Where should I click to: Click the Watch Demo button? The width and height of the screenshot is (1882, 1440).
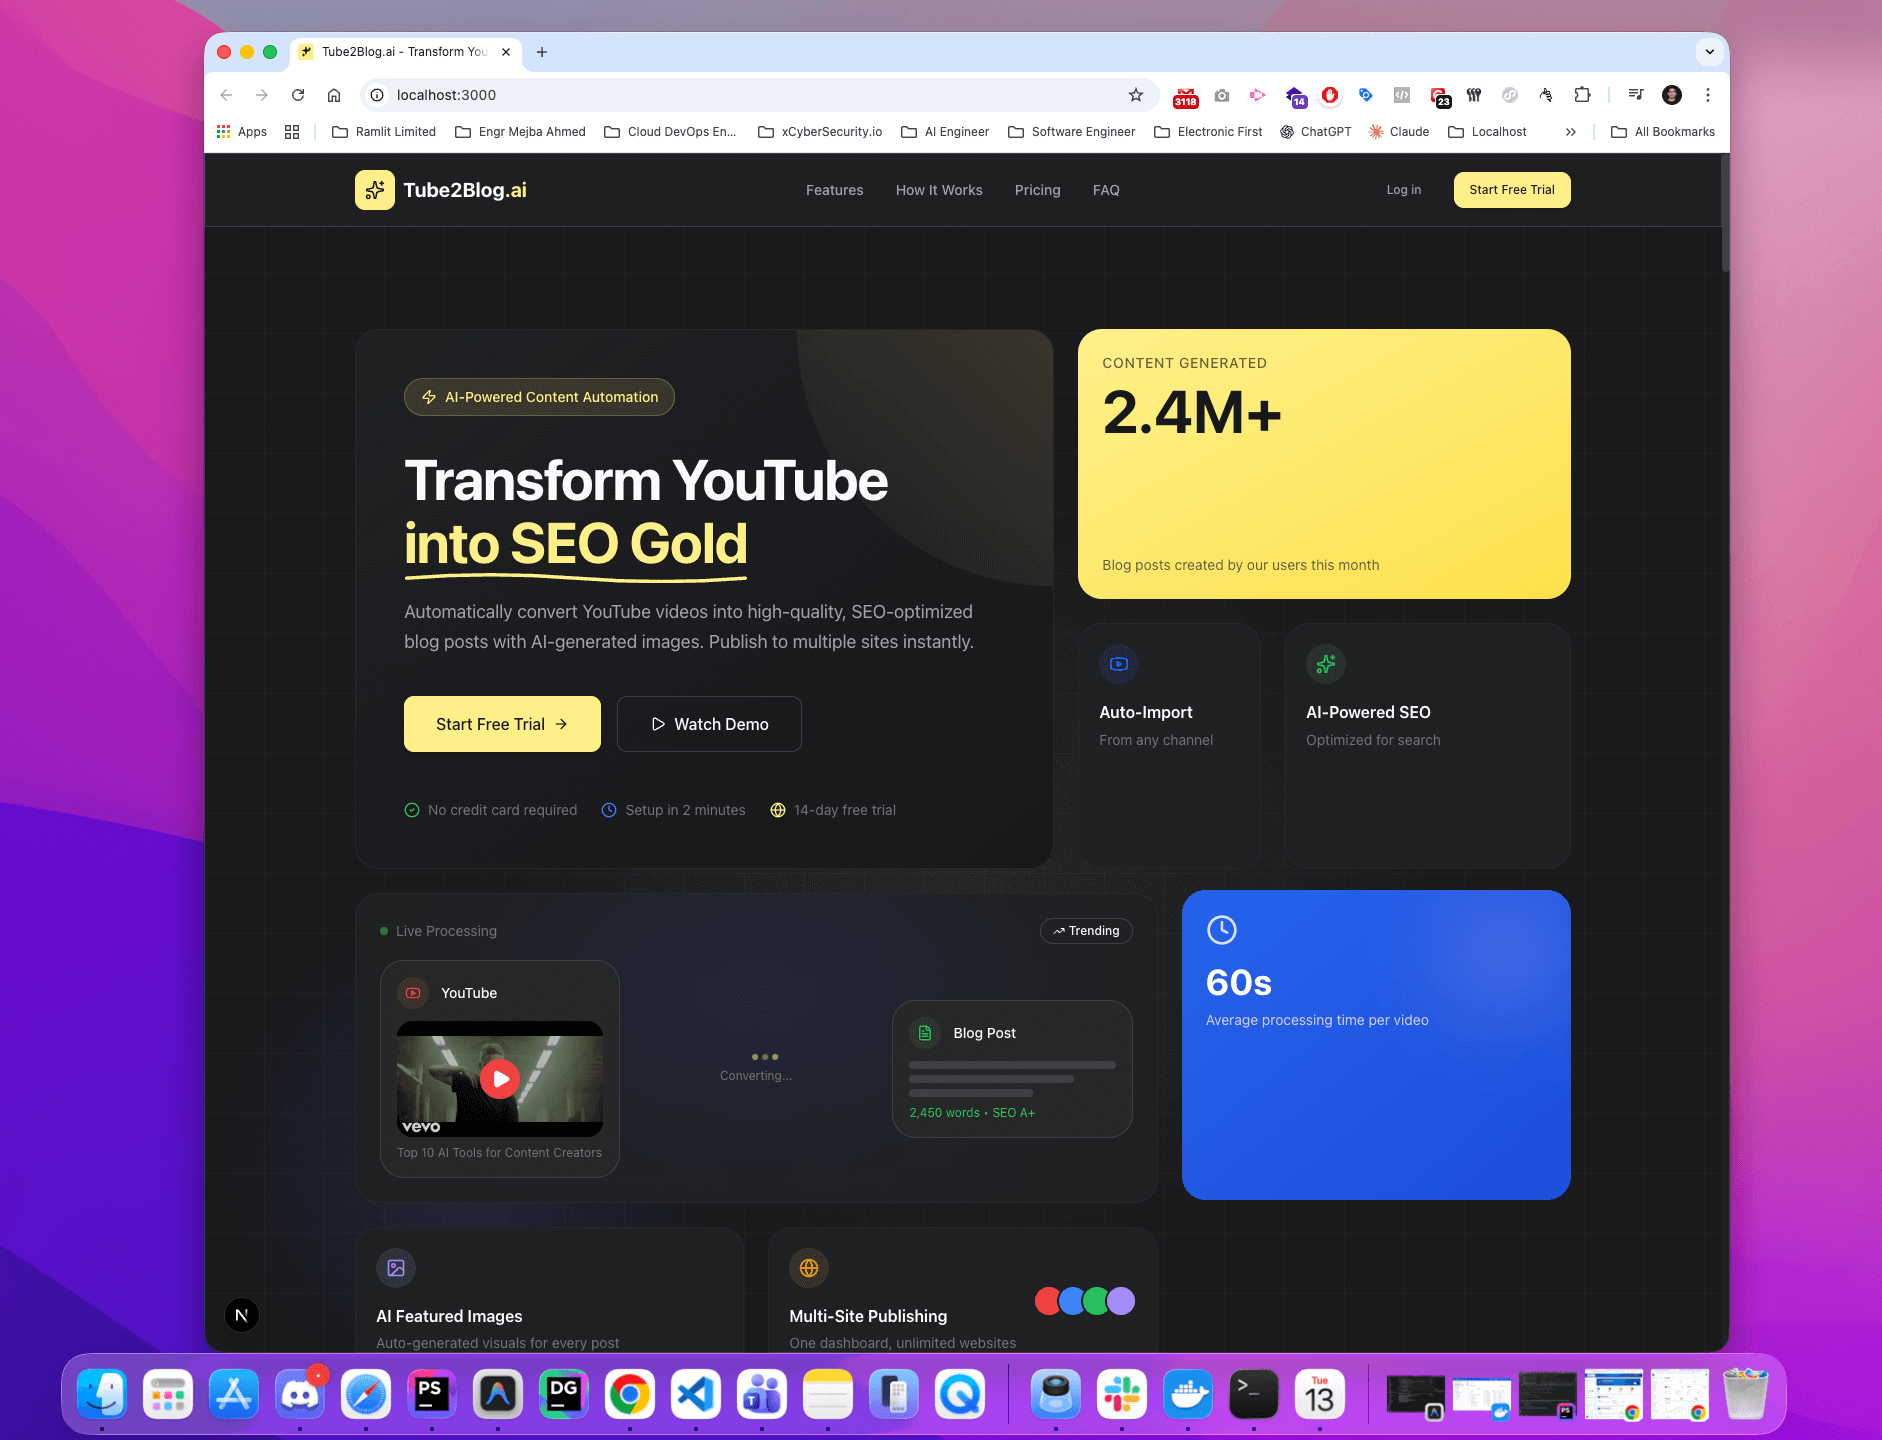[709, 724]
